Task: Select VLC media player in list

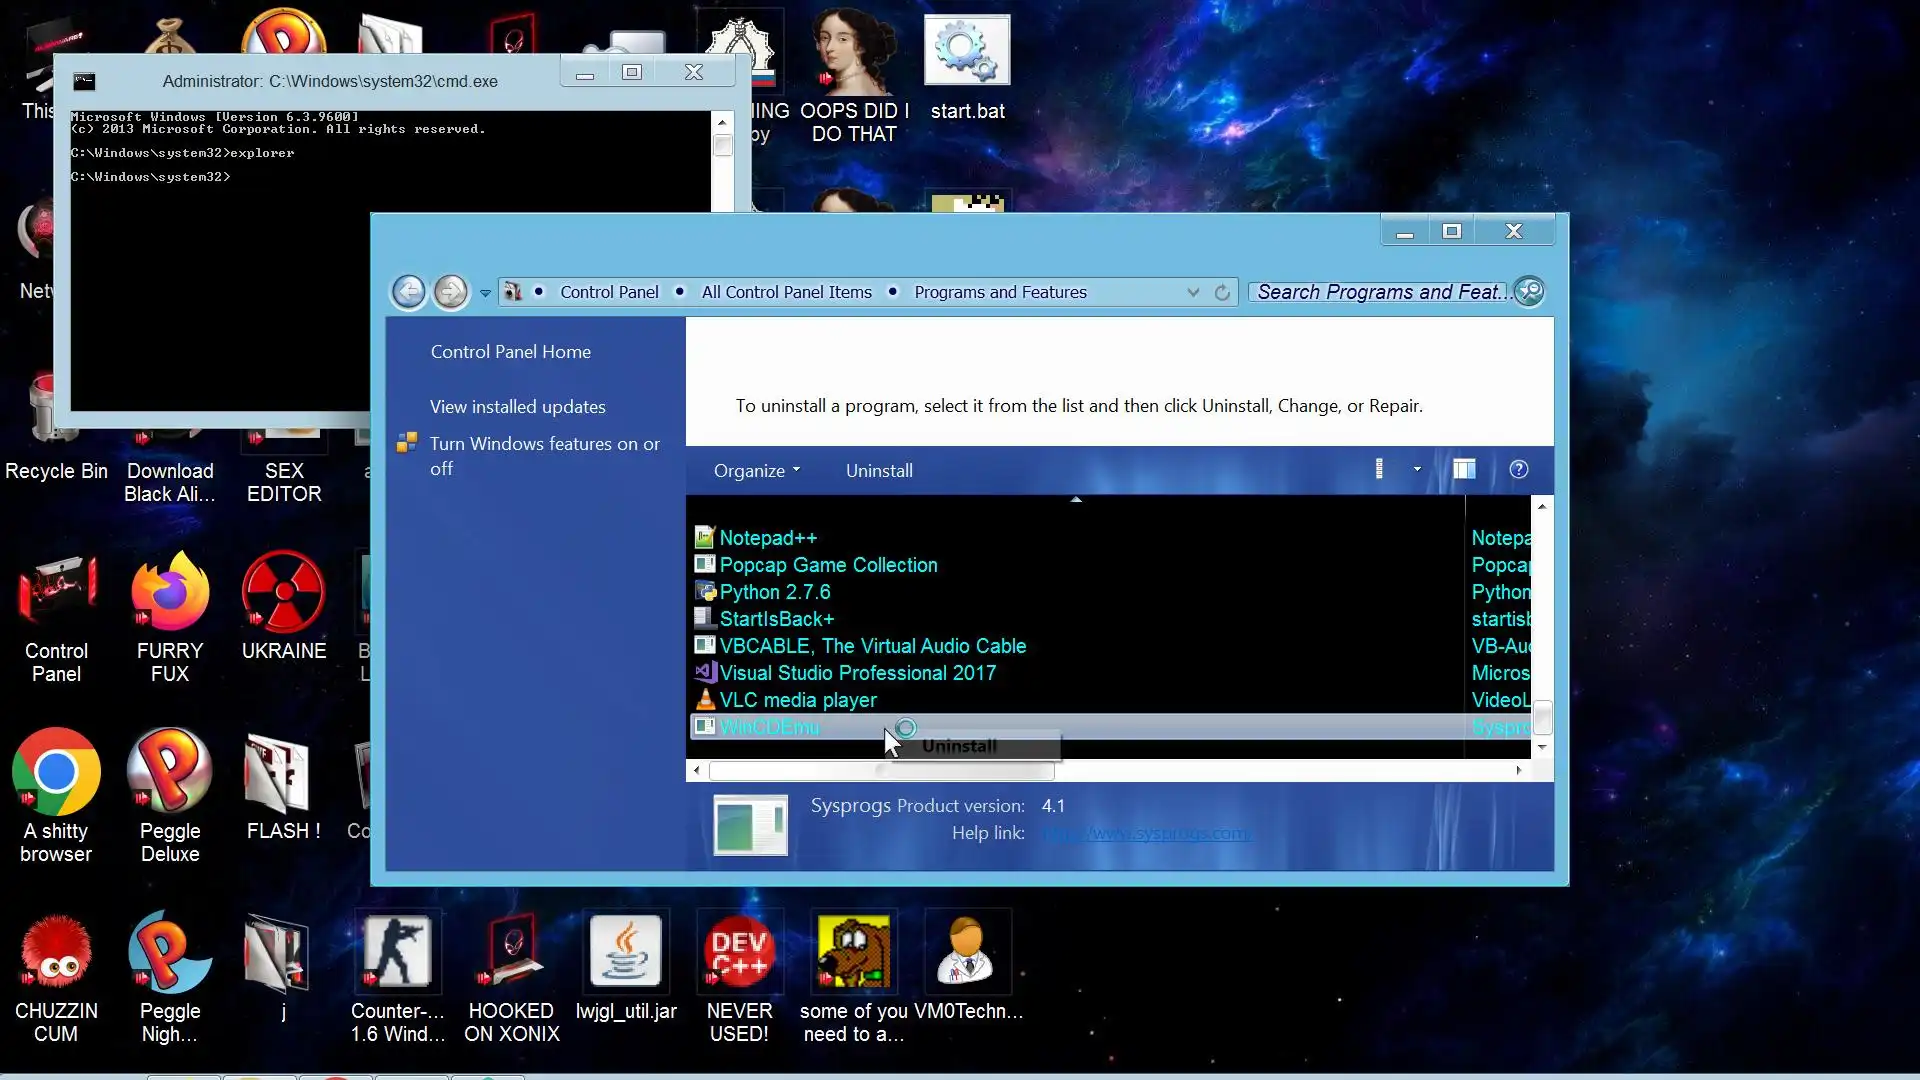Action: [797, 700]
